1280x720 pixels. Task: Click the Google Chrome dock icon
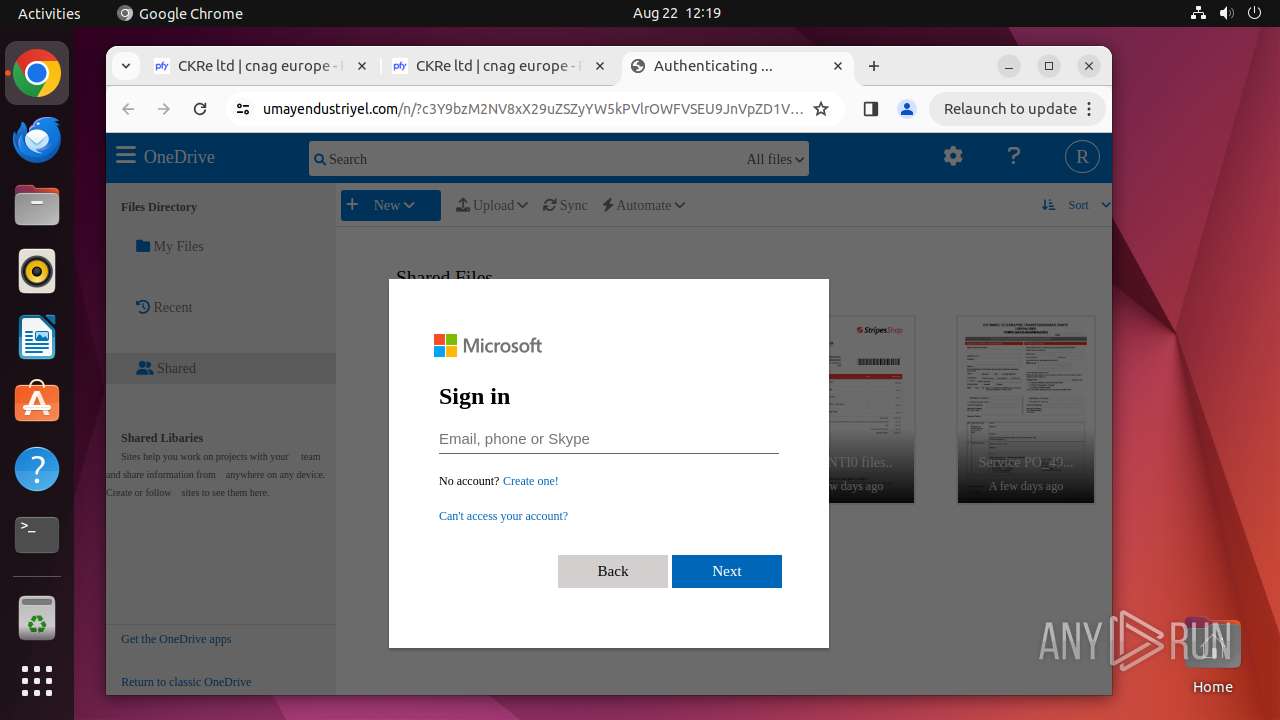[x=37, y=74]
